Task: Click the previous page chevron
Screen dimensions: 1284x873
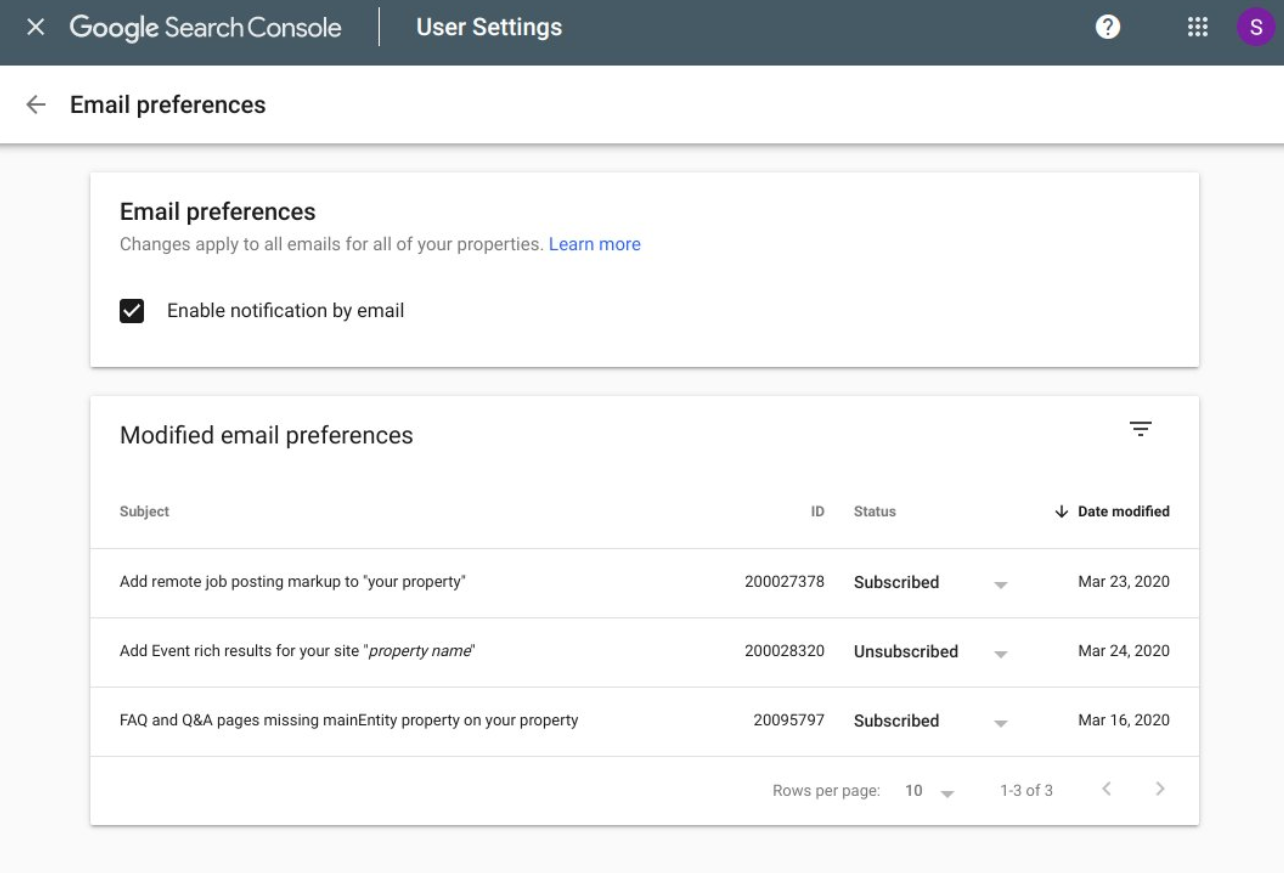Action: [x=1106, y=789]
